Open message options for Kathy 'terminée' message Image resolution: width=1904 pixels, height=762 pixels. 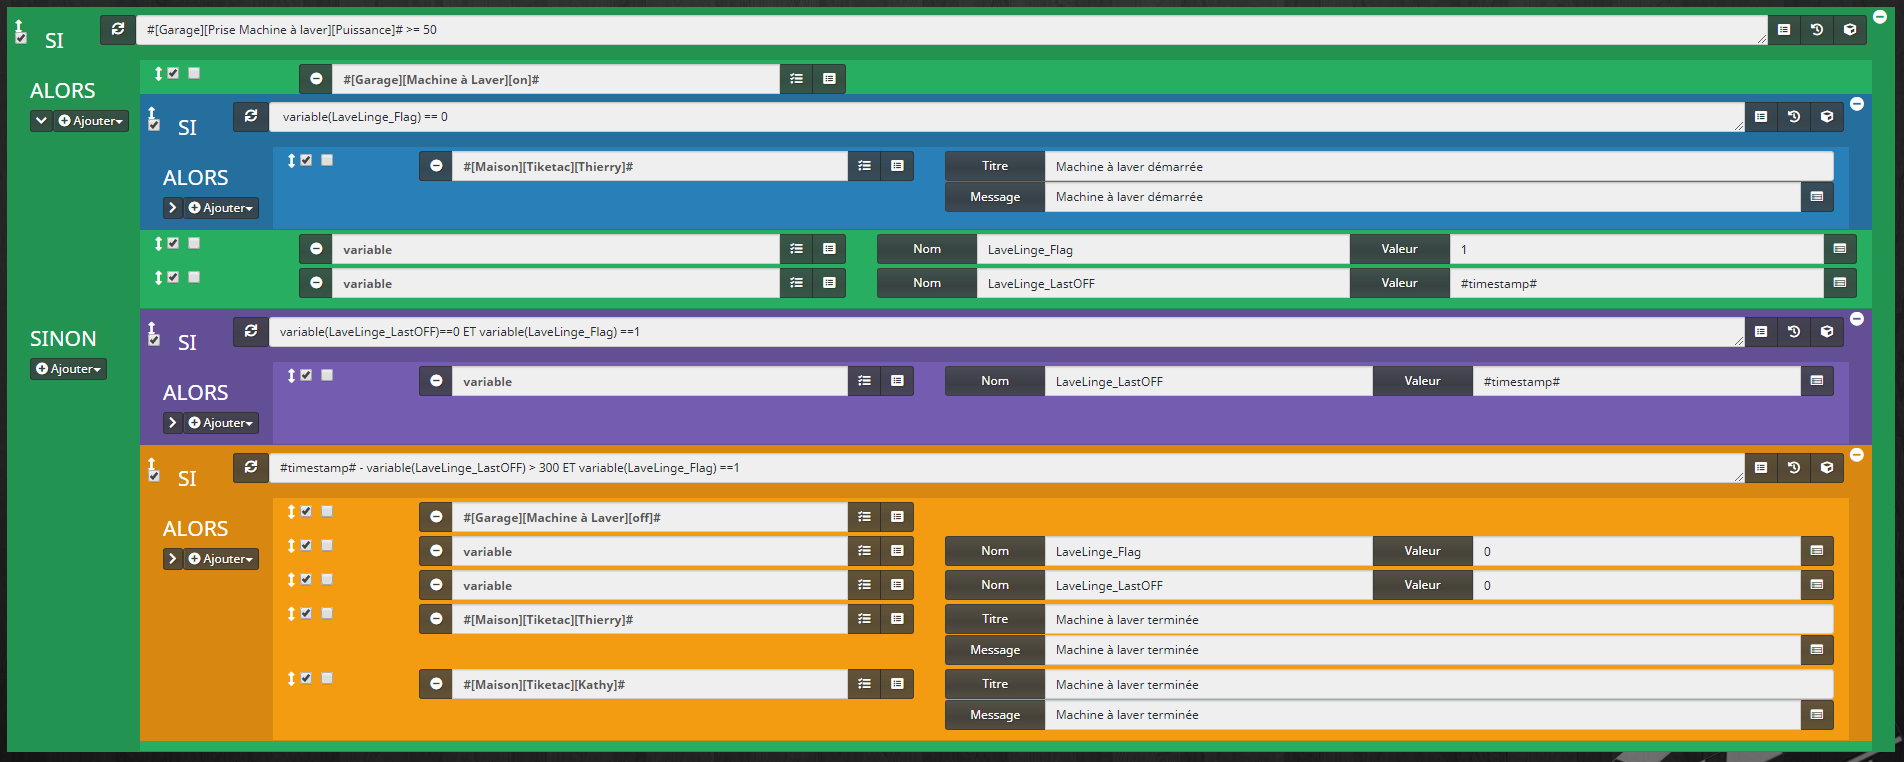point(1817,715)
